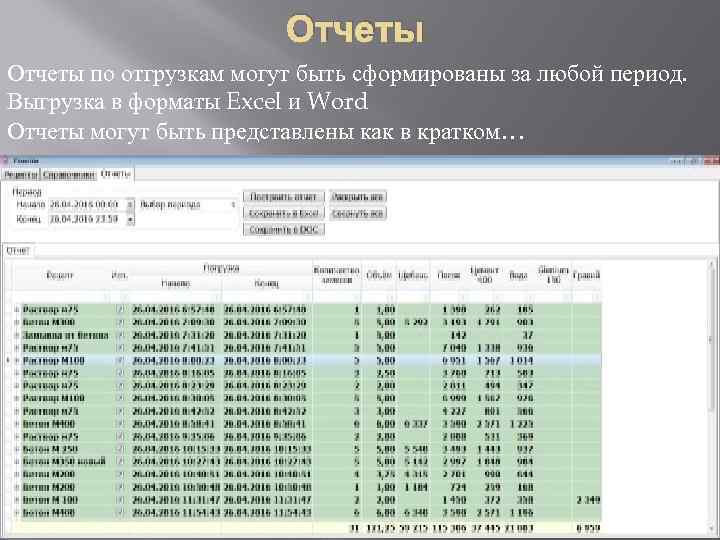Screen dimensions: 720x540
Task: Expand the Раствор м75 6:57:48 row
Action: coord(17,309)
